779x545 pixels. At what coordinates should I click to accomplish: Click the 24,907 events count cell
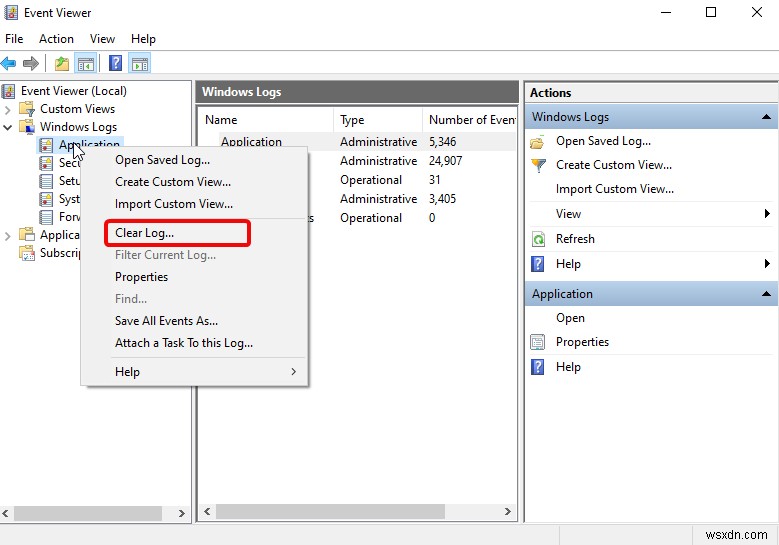(445, 161)
